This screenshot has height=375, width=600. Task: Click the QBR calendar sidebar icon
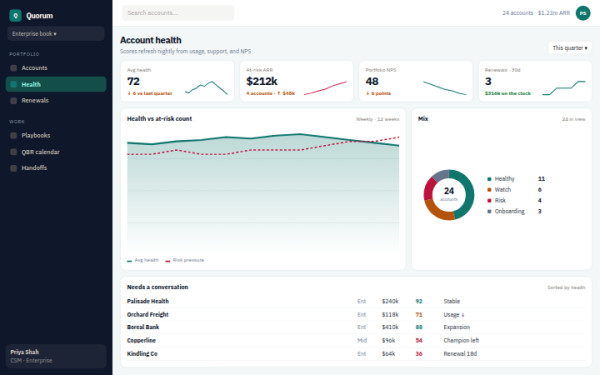(14, 152)
